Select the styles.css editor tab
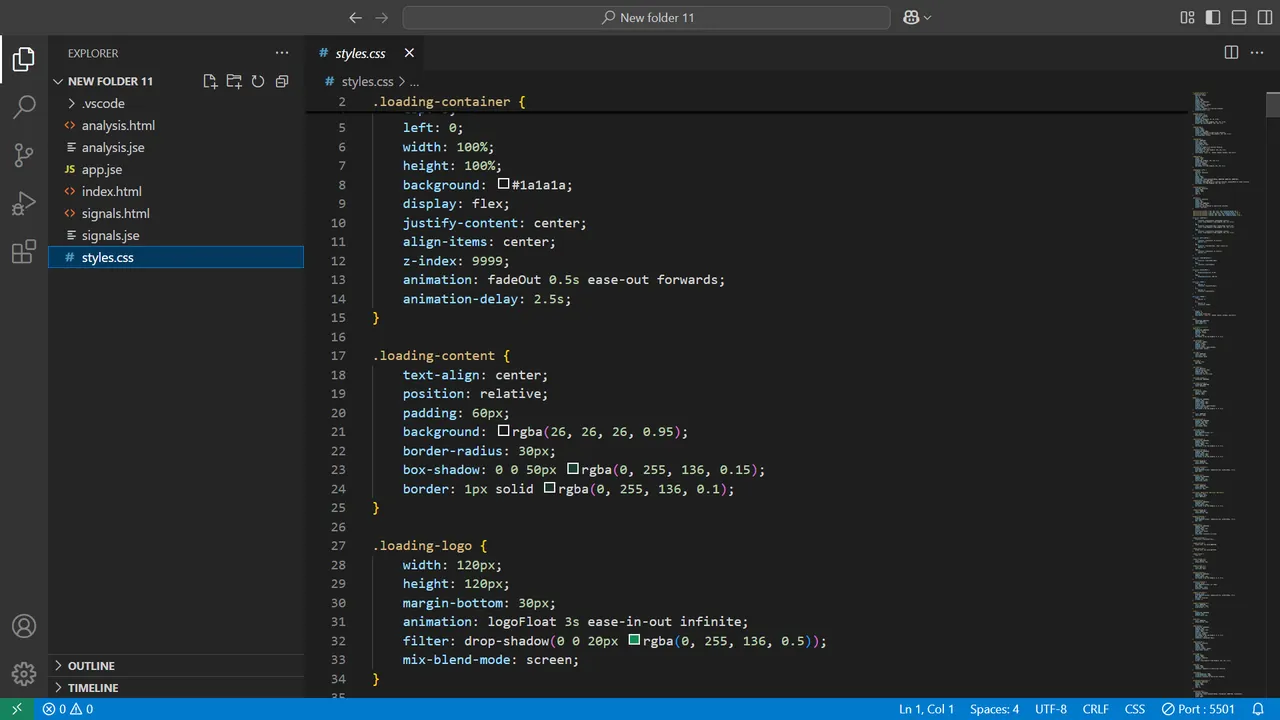 [360, 53]
